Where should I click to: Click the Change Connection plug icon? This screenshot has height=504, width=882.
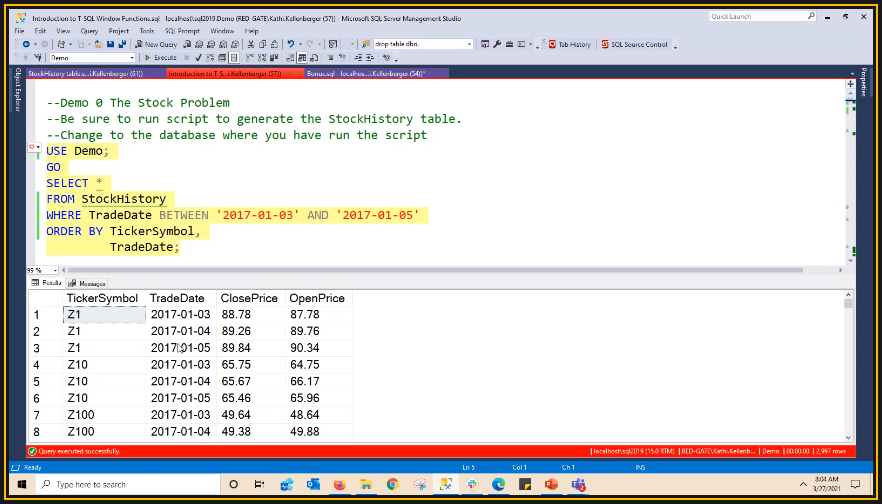click(x=38, y=57)
